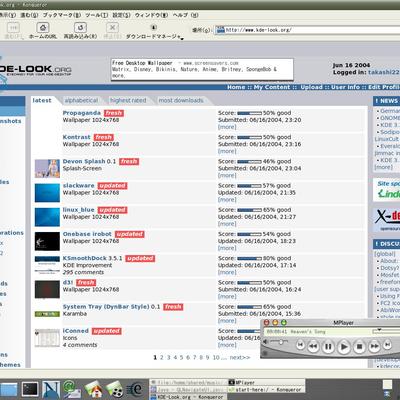
Task: Open the iConned icons link
Action: 76,331
